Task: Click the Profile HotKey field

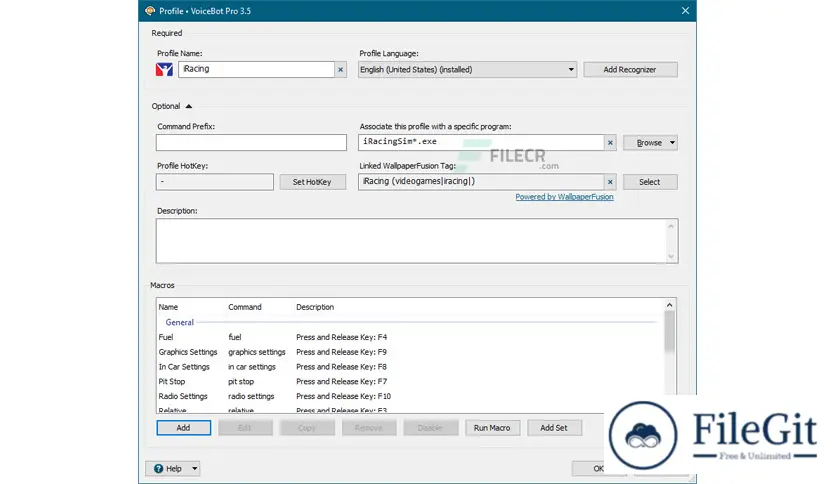Action: point(215,182)
